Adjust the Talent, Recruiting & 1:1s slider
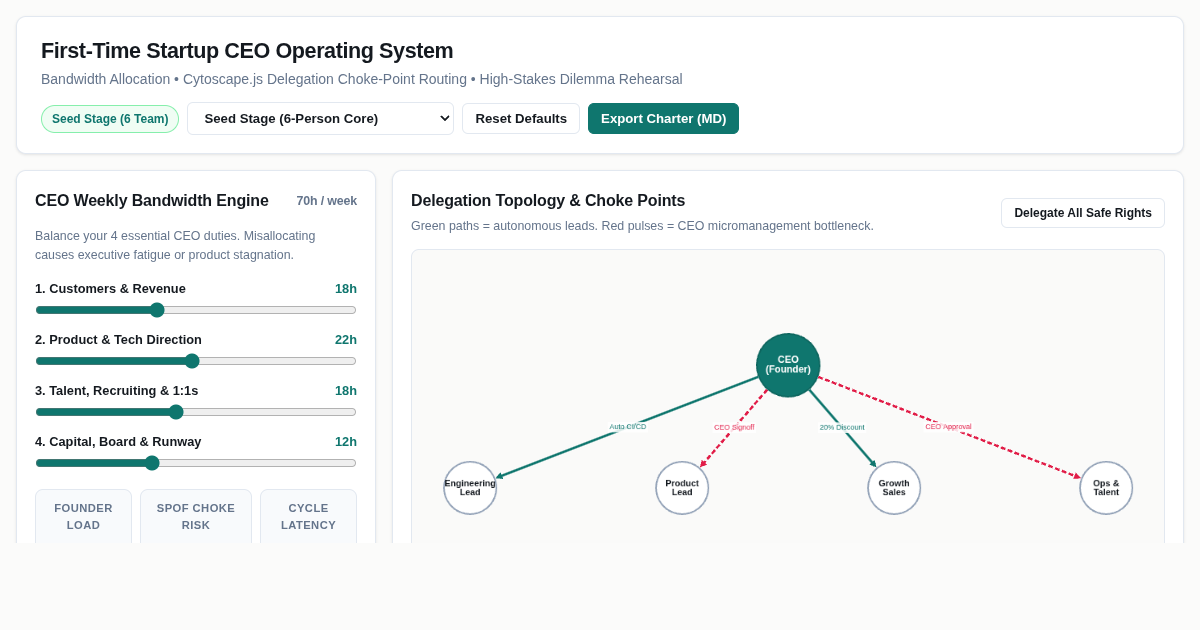 tap(196, 412)
